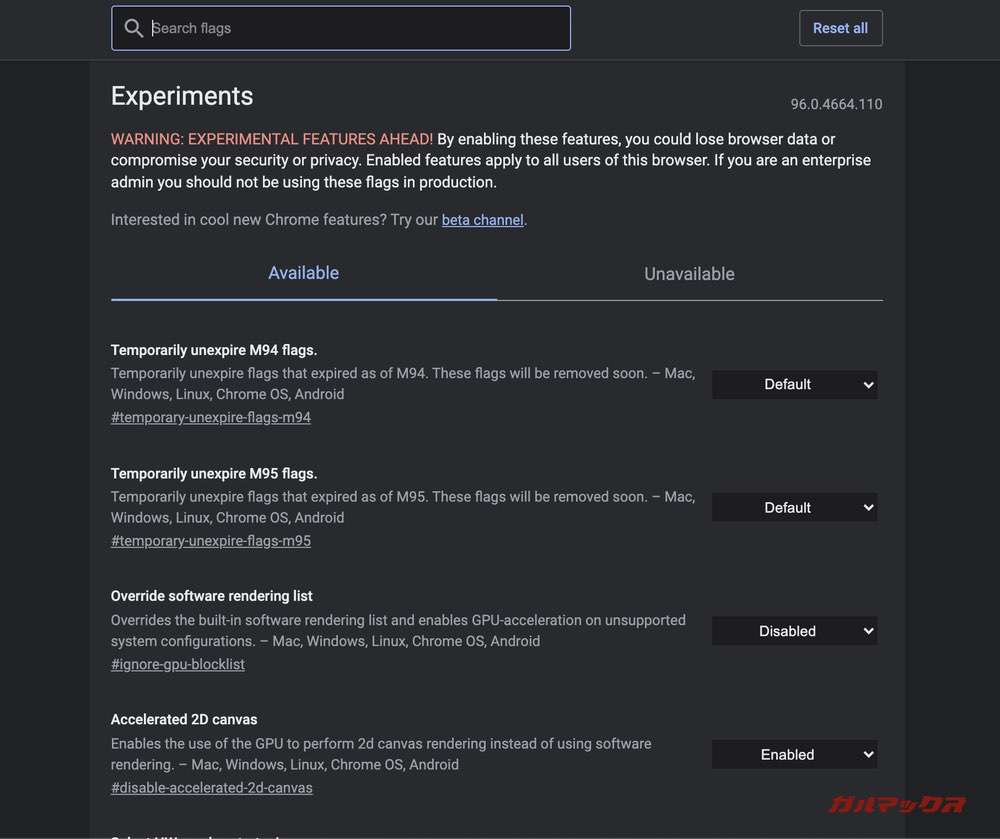This screenshot has height=839, width=1000.
Task: Click the version number 96.0.4664.110
Action: point(836,104)
